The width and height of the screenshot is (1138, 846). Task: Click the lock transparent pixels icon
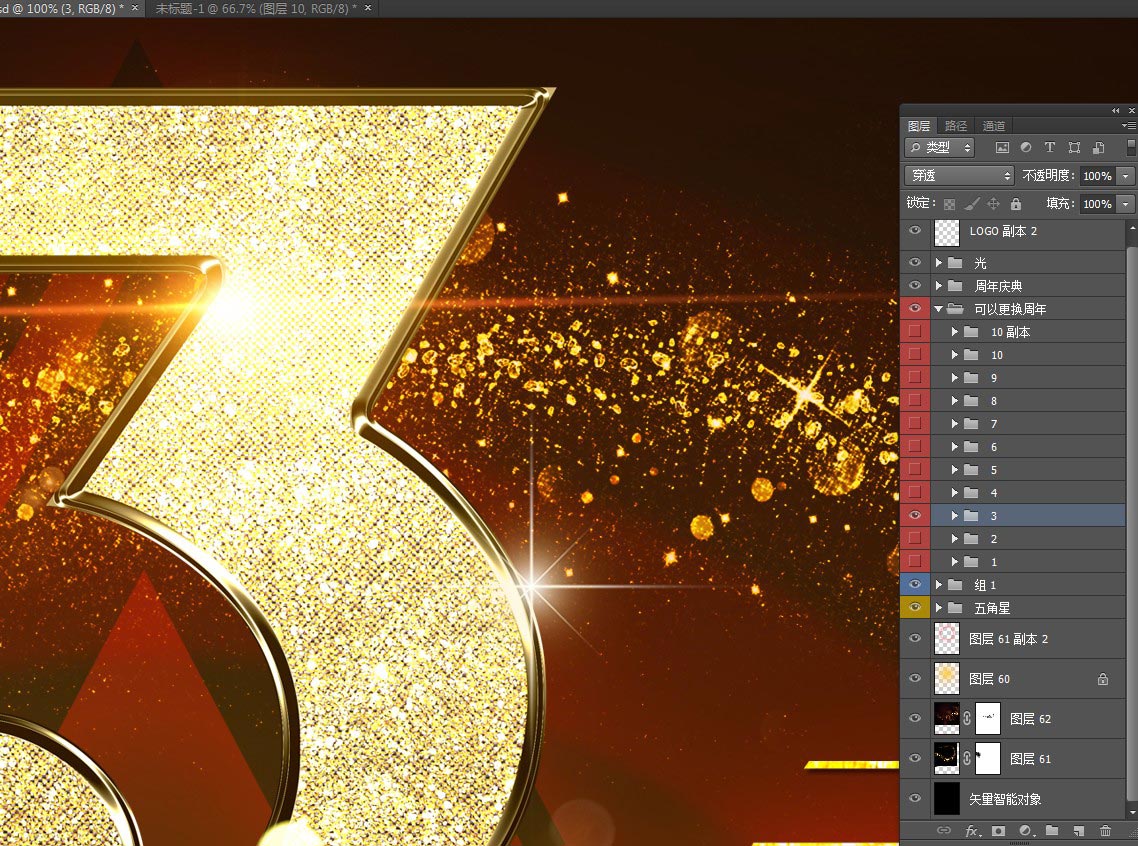click(x=949, y=204)
